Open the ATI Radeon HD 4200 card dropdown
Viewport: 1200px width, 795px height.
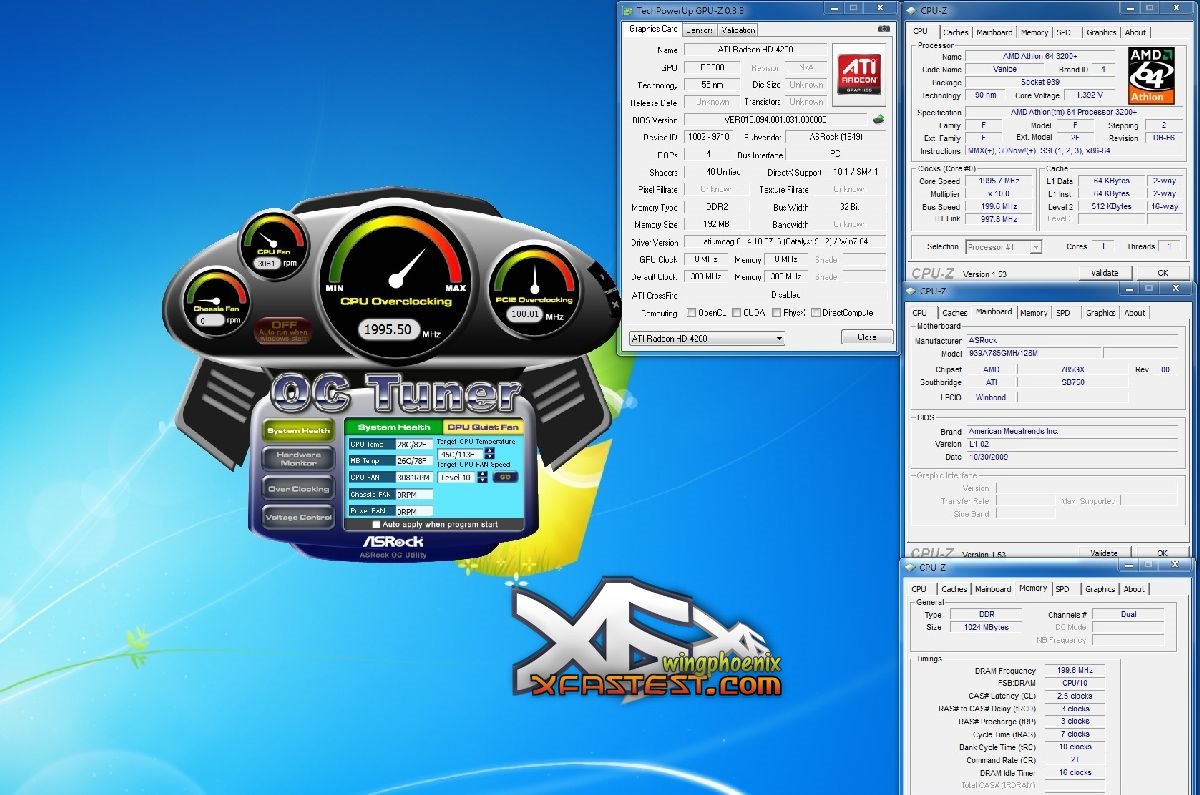tap(706, 338)
